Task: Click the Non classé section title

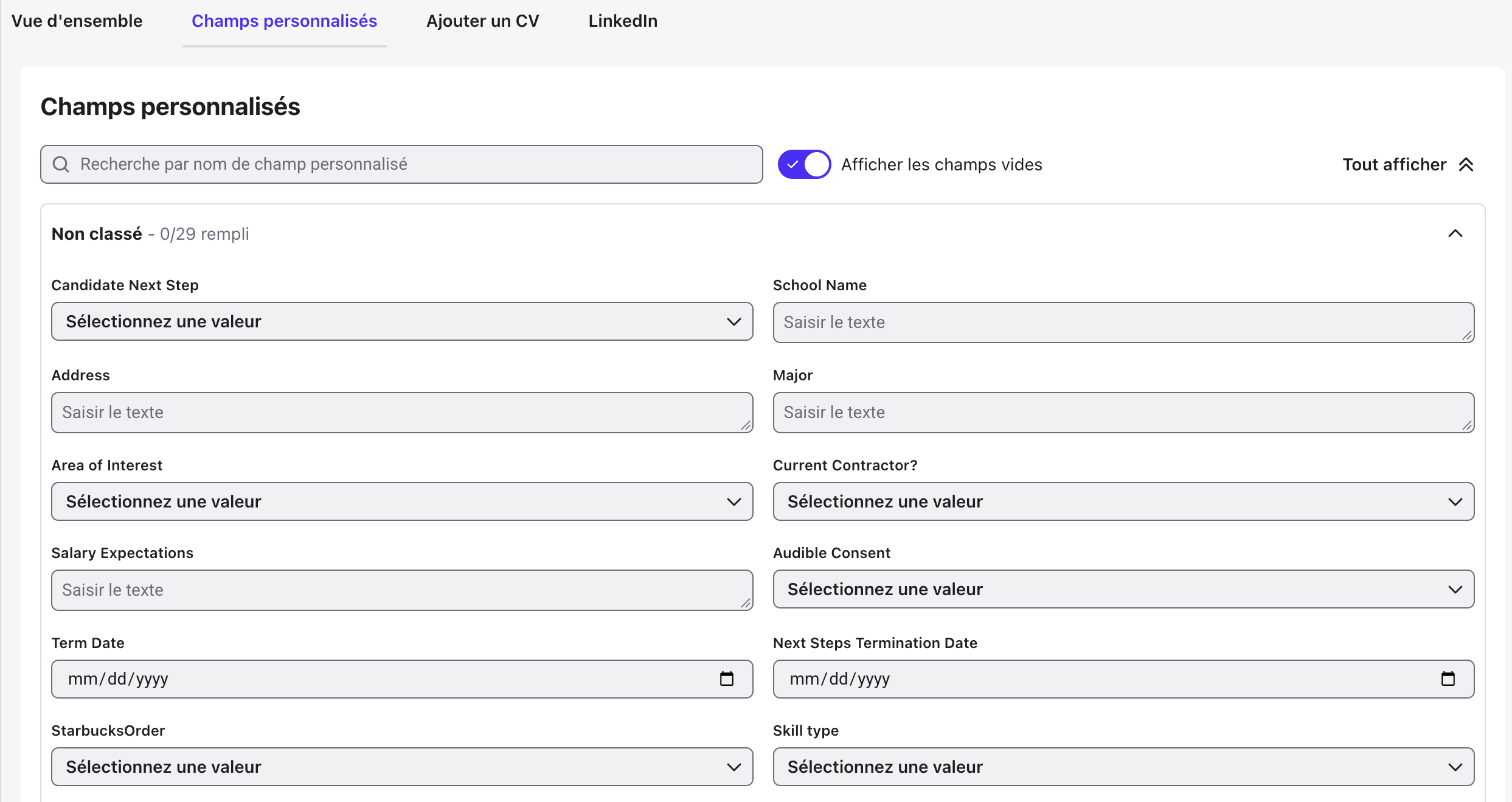Action: (97, 234)
